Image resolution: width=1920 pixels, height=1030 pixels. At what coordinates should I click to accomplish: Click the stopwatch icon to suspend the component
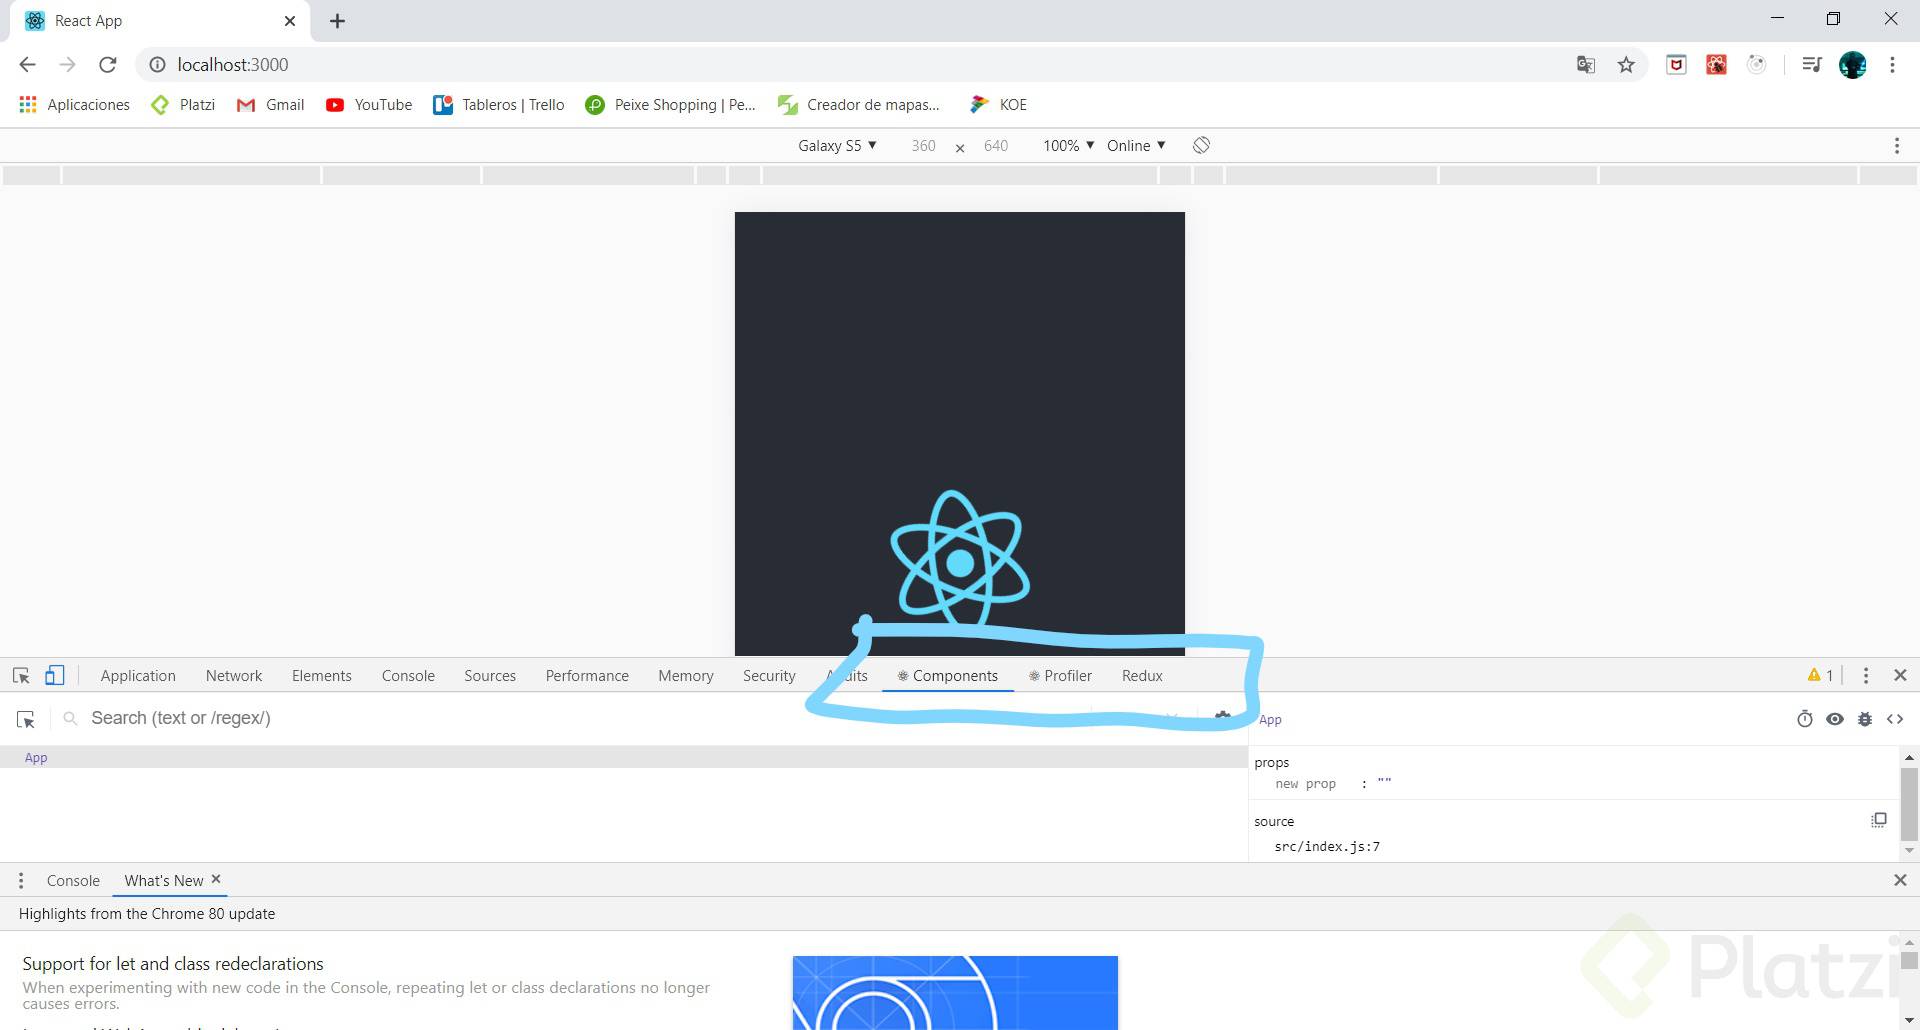point(1805,719)
